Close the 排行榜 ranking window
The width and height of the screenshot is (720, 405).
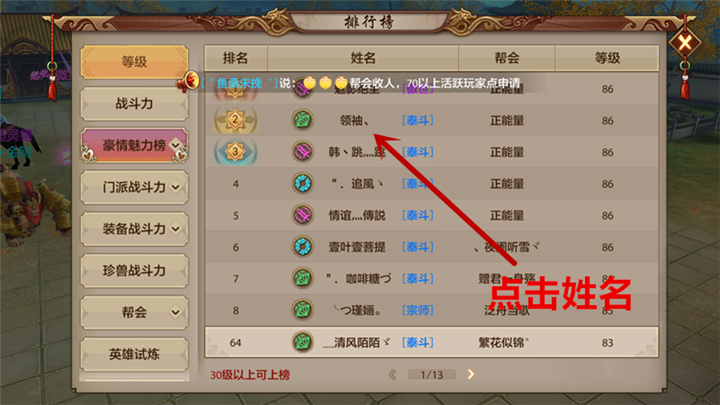coord(685,43)
